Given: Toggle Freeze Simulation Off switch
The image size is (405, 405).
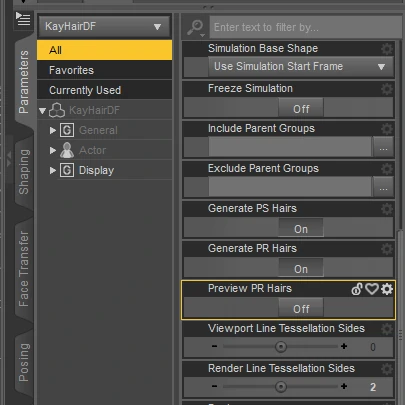Looking at the screenshot, I should 301,109.
